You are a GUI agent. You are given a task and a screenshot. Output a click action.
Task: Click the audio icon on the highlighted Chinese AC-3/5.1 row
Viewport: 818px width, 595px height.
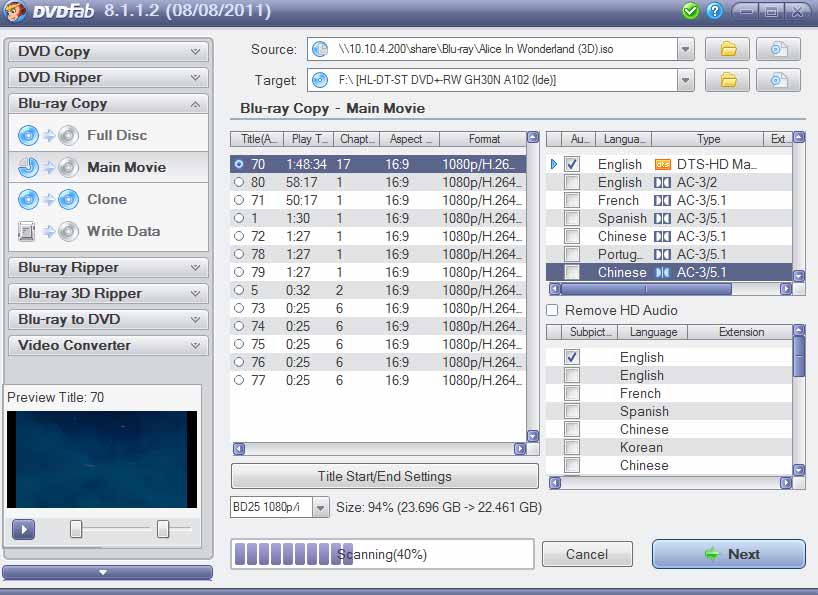click(x=663, y=272)
